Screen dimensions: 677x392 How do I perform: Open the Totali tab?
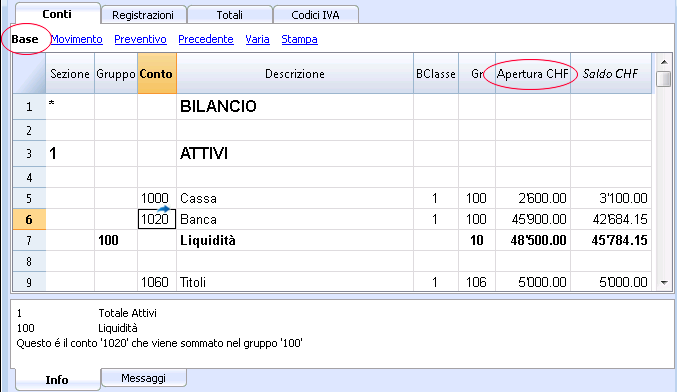click(x=229, y=15)
